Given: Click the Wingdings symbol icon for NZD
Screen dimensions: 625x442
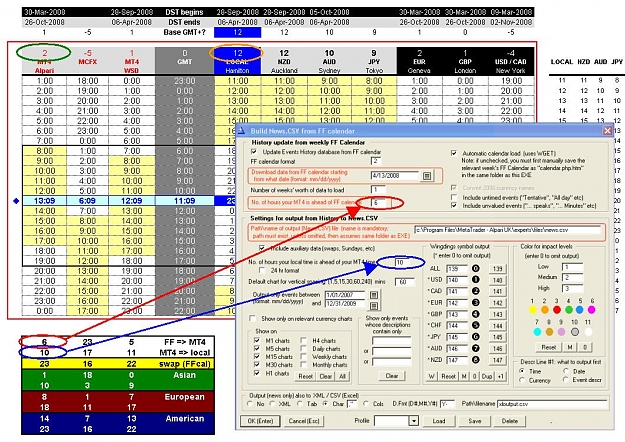Looking at the screenshot, I should [x=476, y=359].
